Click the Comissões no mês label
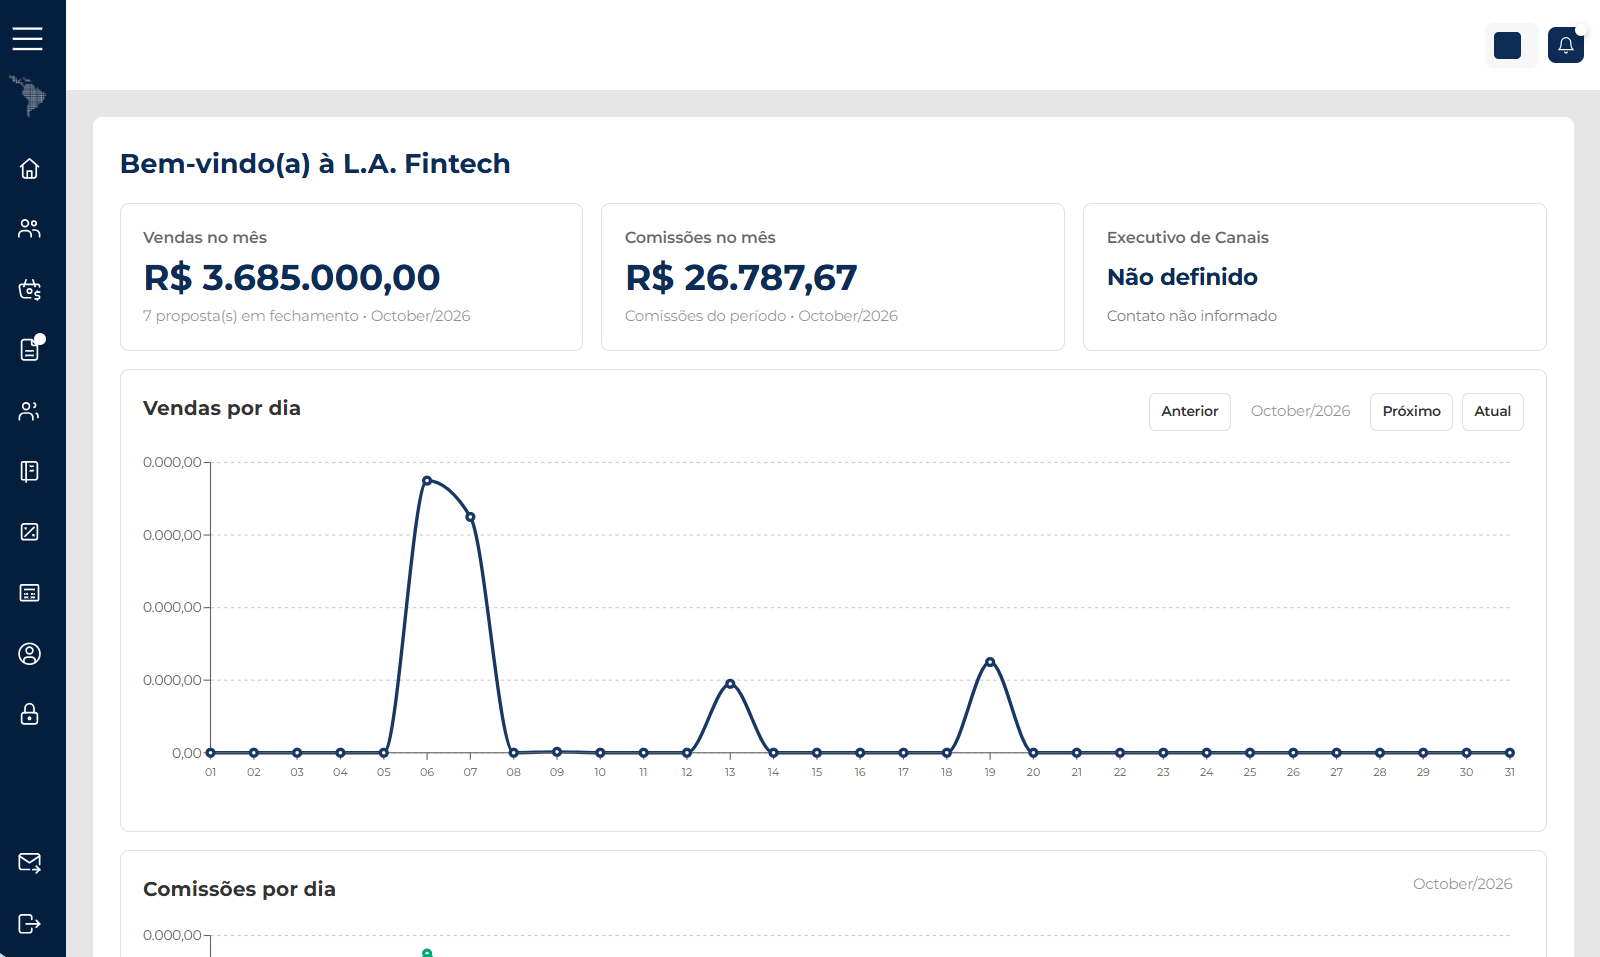This screenshot has width=1600, height=957. (700, 238)
